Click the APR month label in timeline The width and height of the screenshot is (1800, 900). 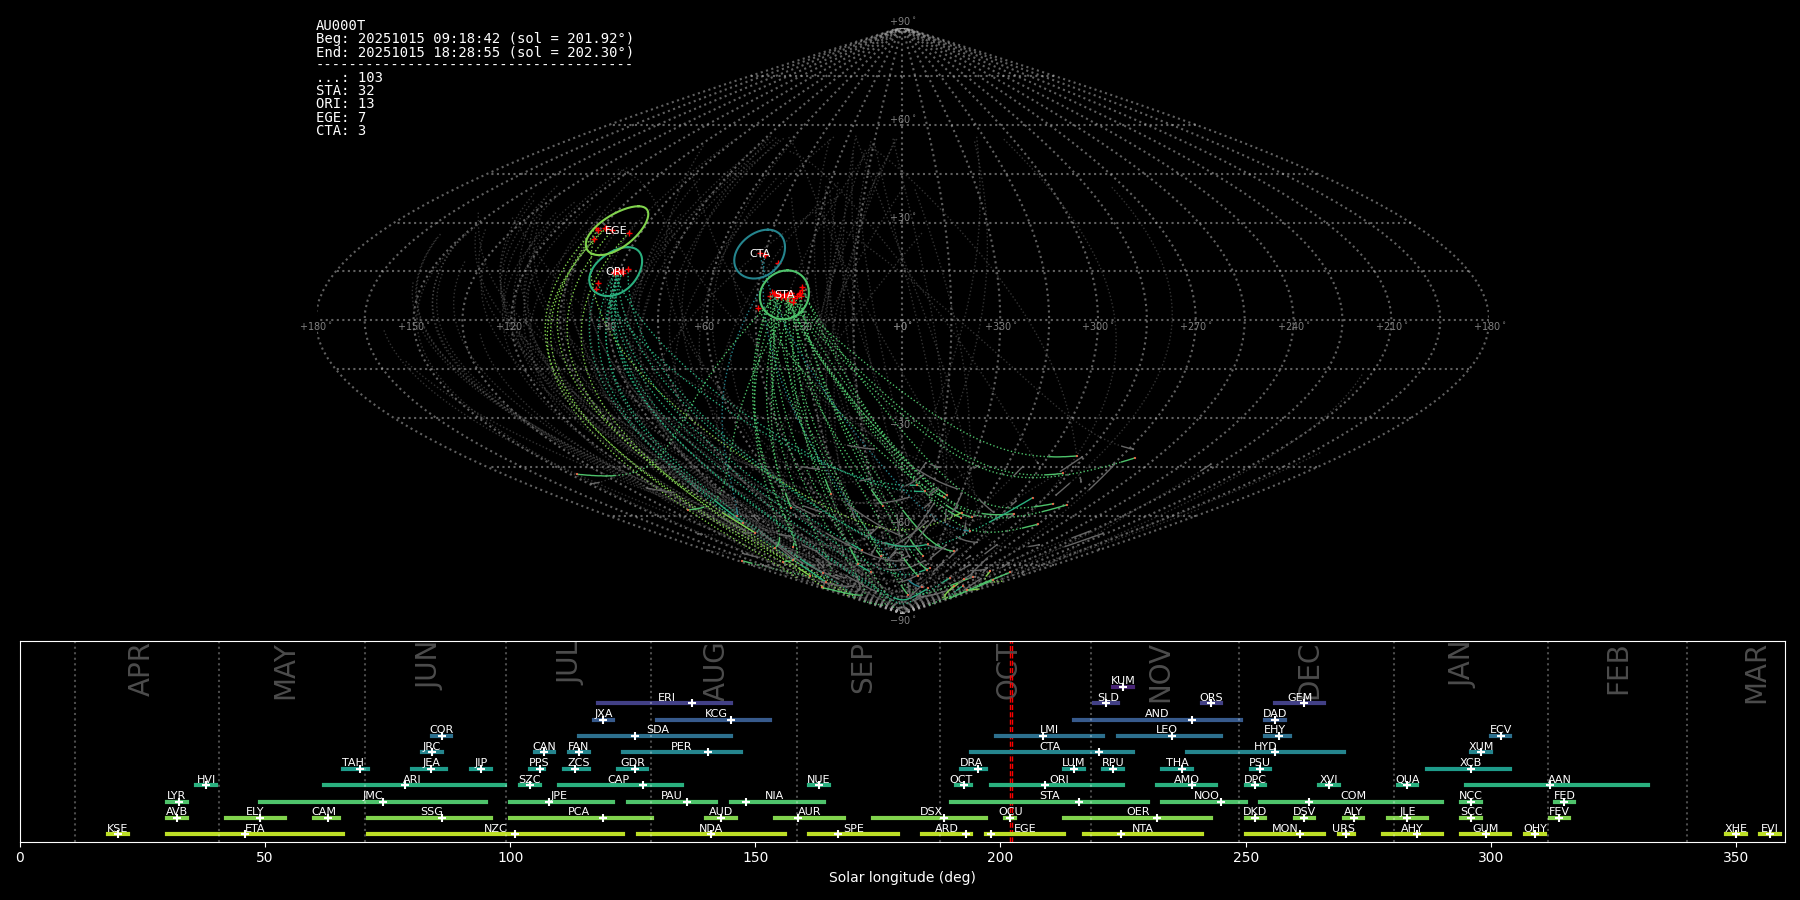(139, 670)
